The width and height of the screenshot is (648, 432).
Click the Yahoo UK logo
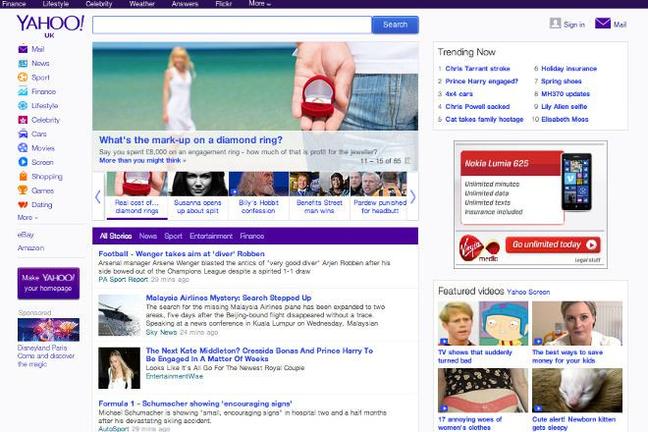coord(50,26)
